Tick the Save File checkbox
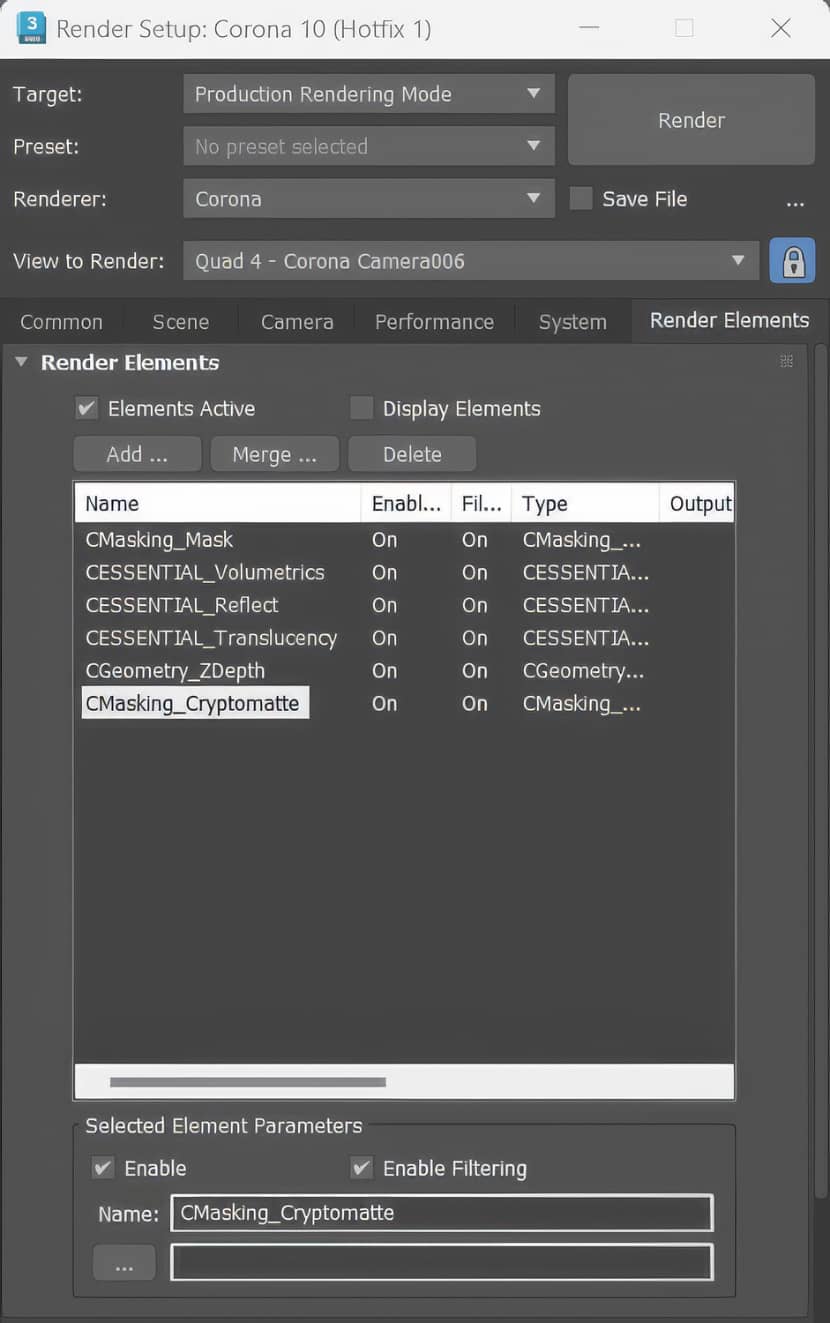This screenshot has width=830, height=1323. click(x=581, y=198)
